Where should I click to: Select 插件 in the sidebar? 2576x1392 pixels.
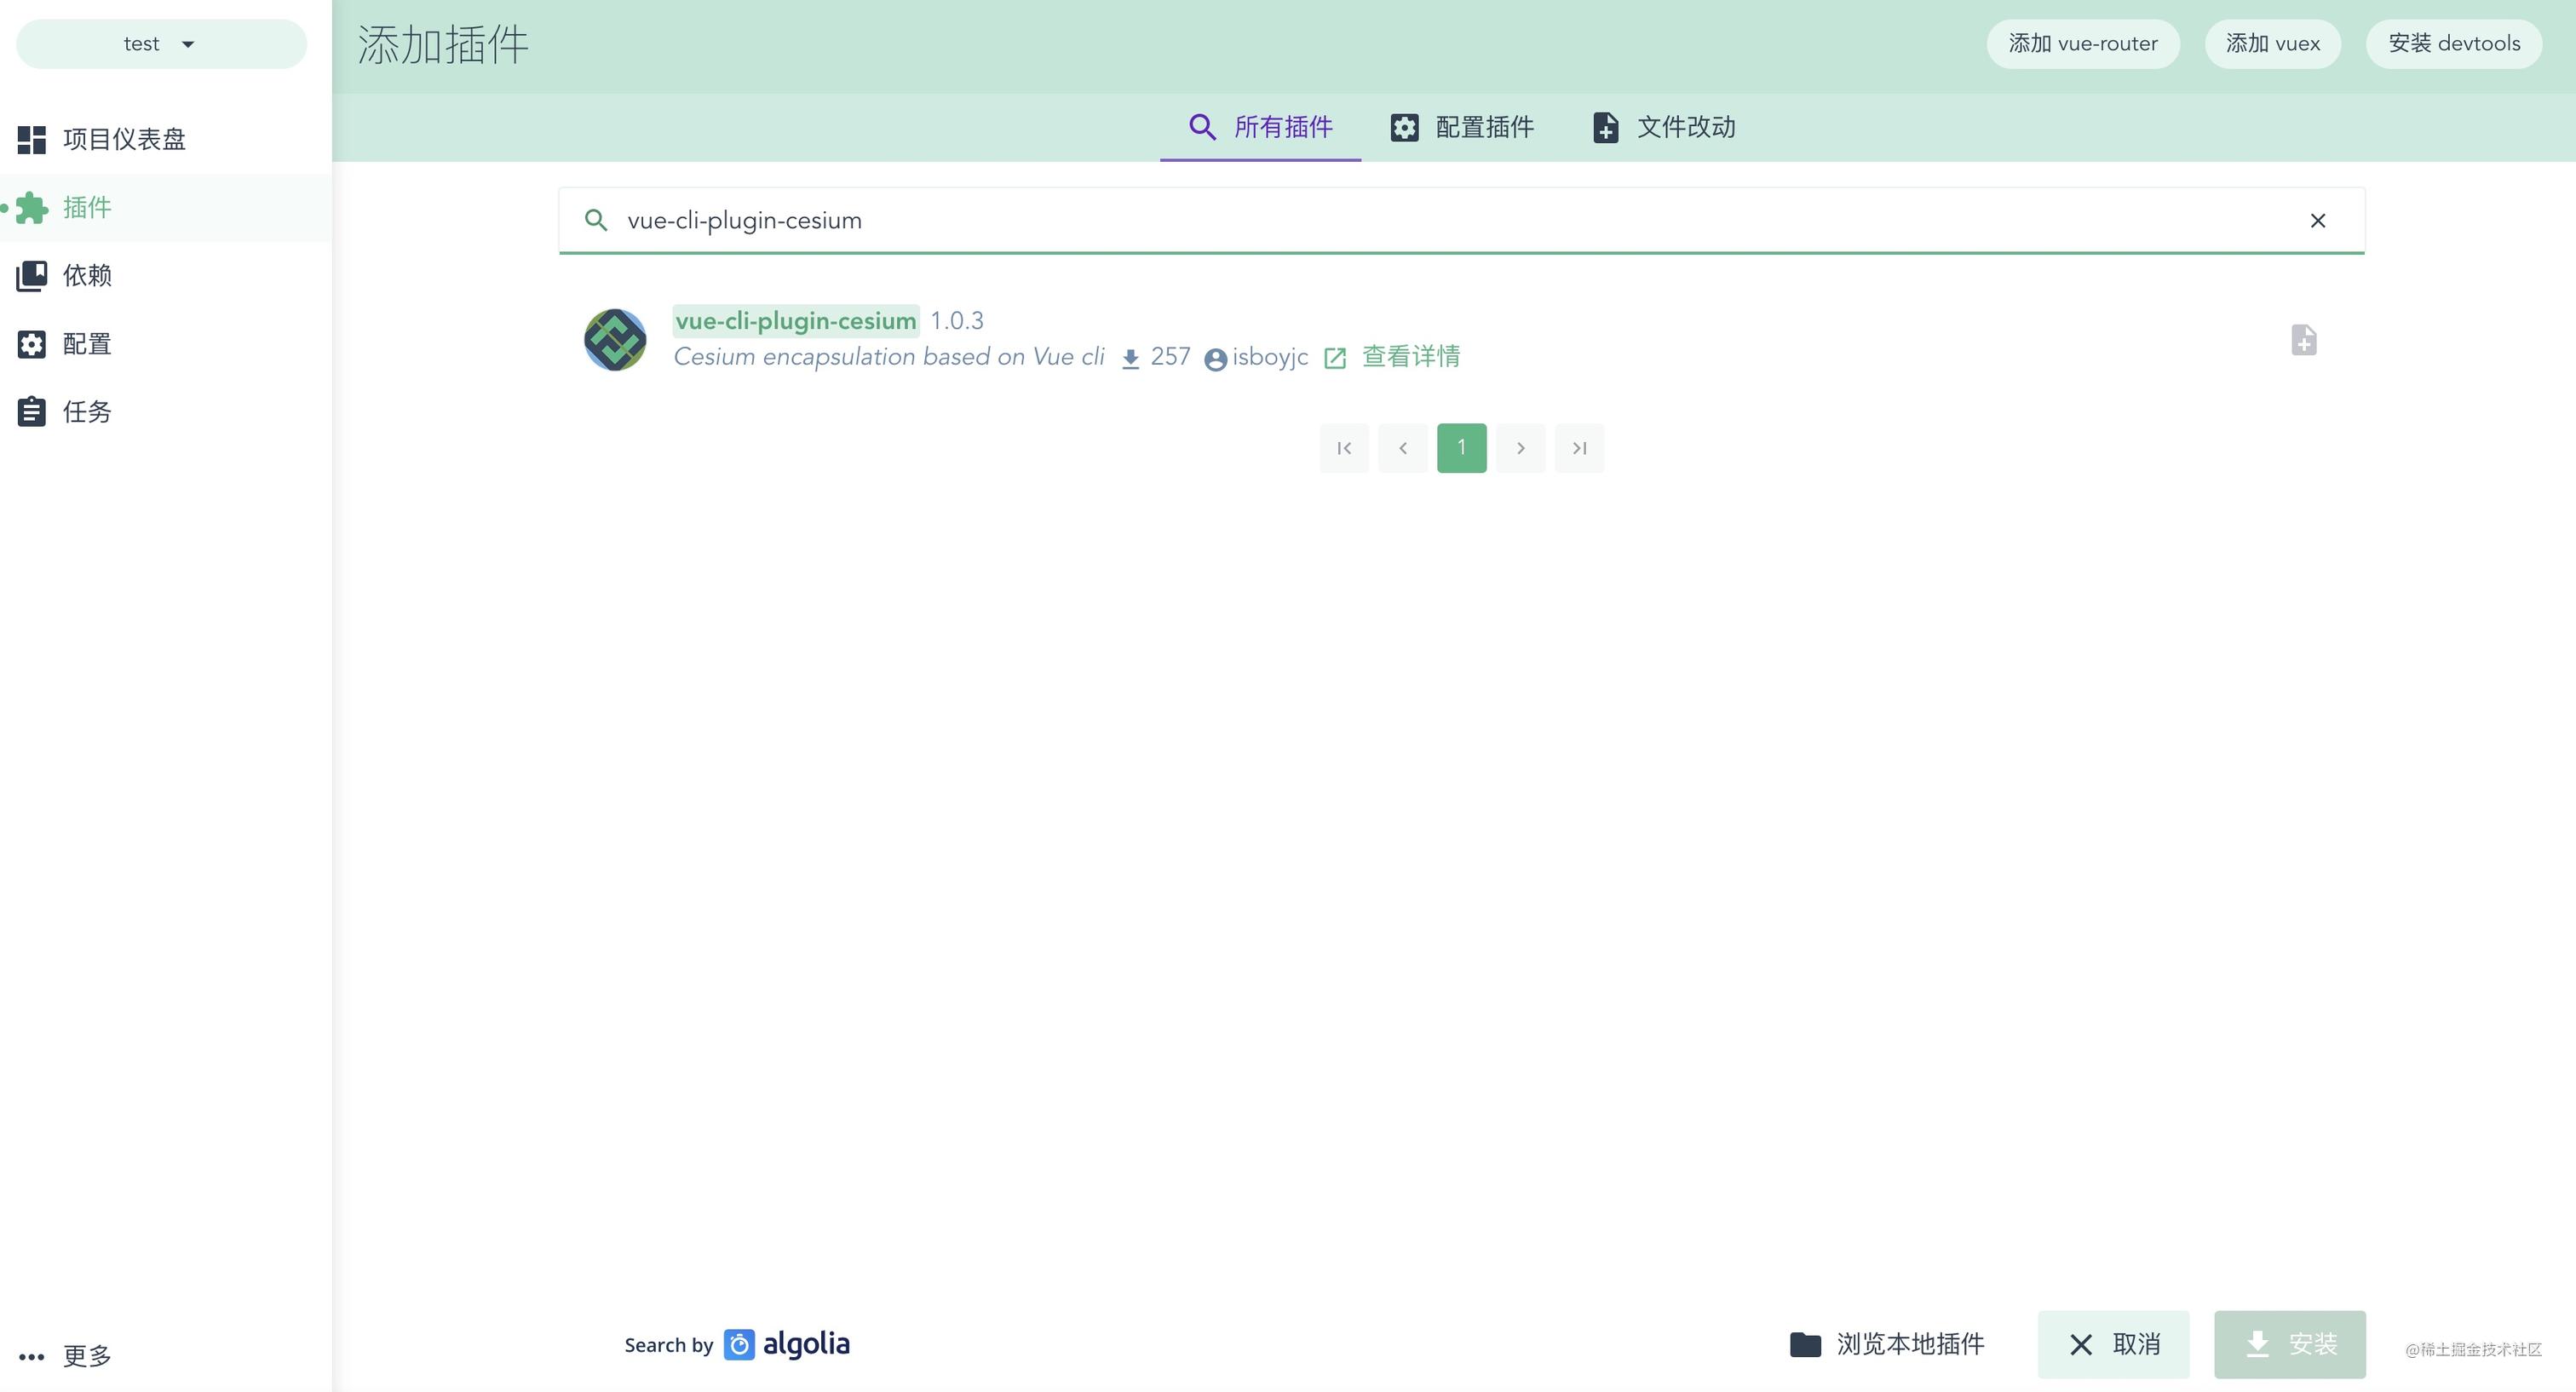click(166, 208)
